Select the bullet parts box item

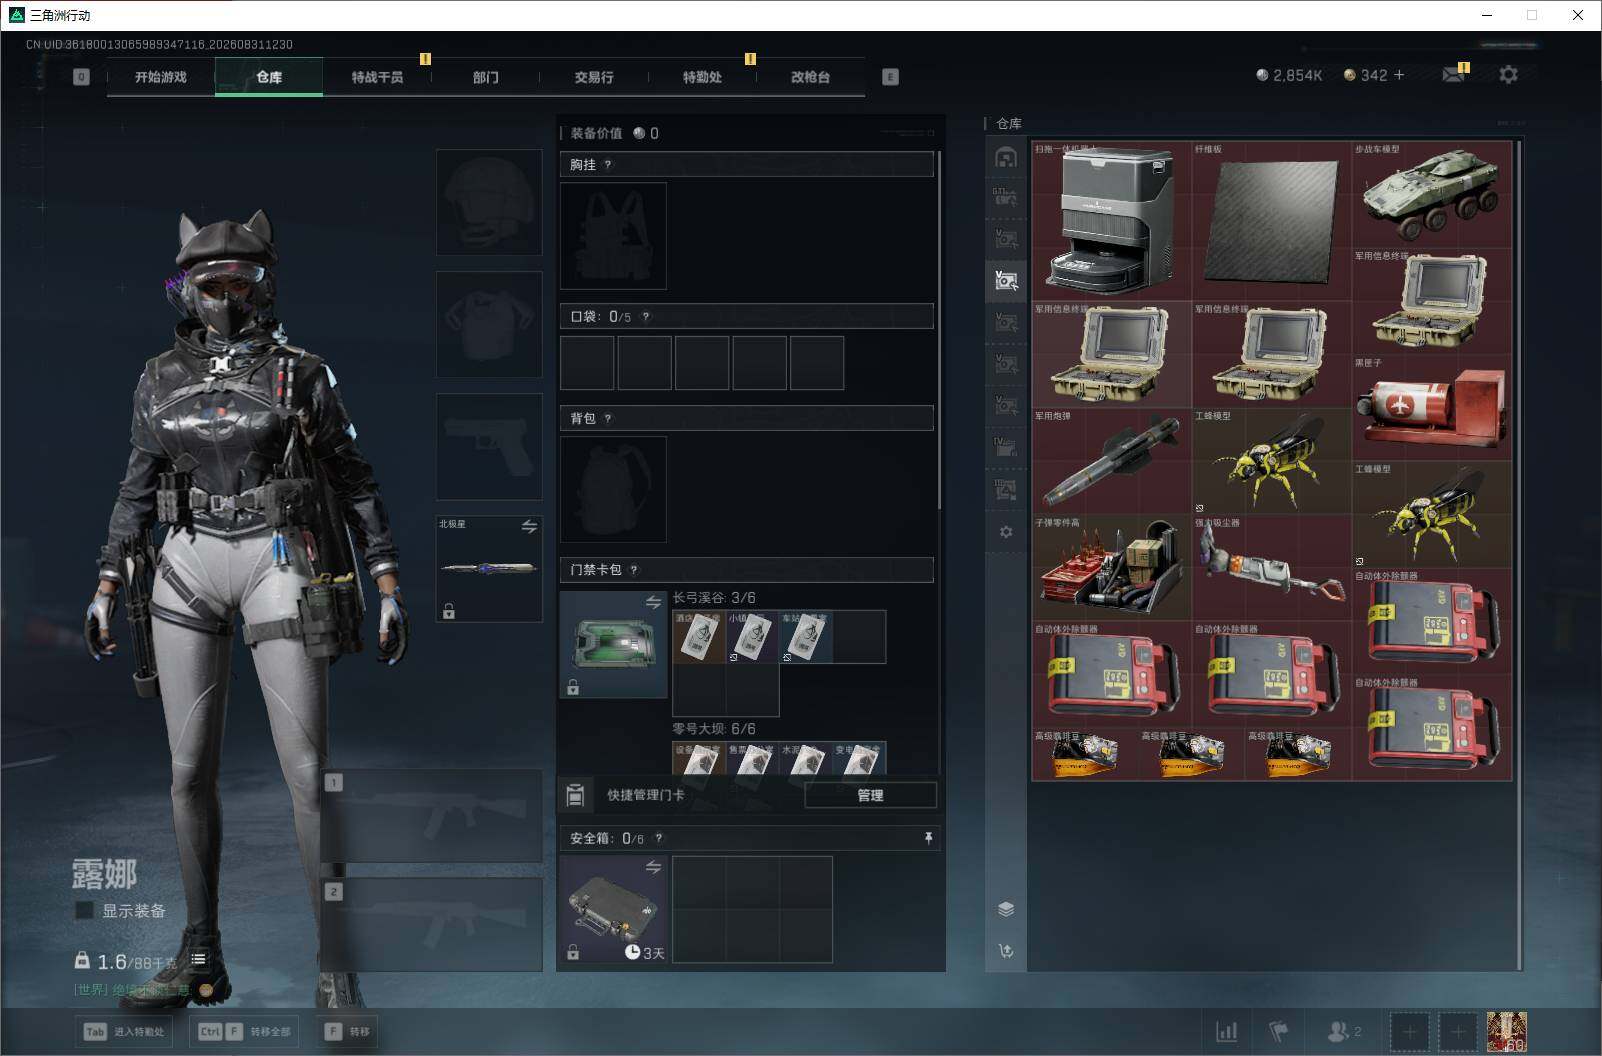[1112, 567]
